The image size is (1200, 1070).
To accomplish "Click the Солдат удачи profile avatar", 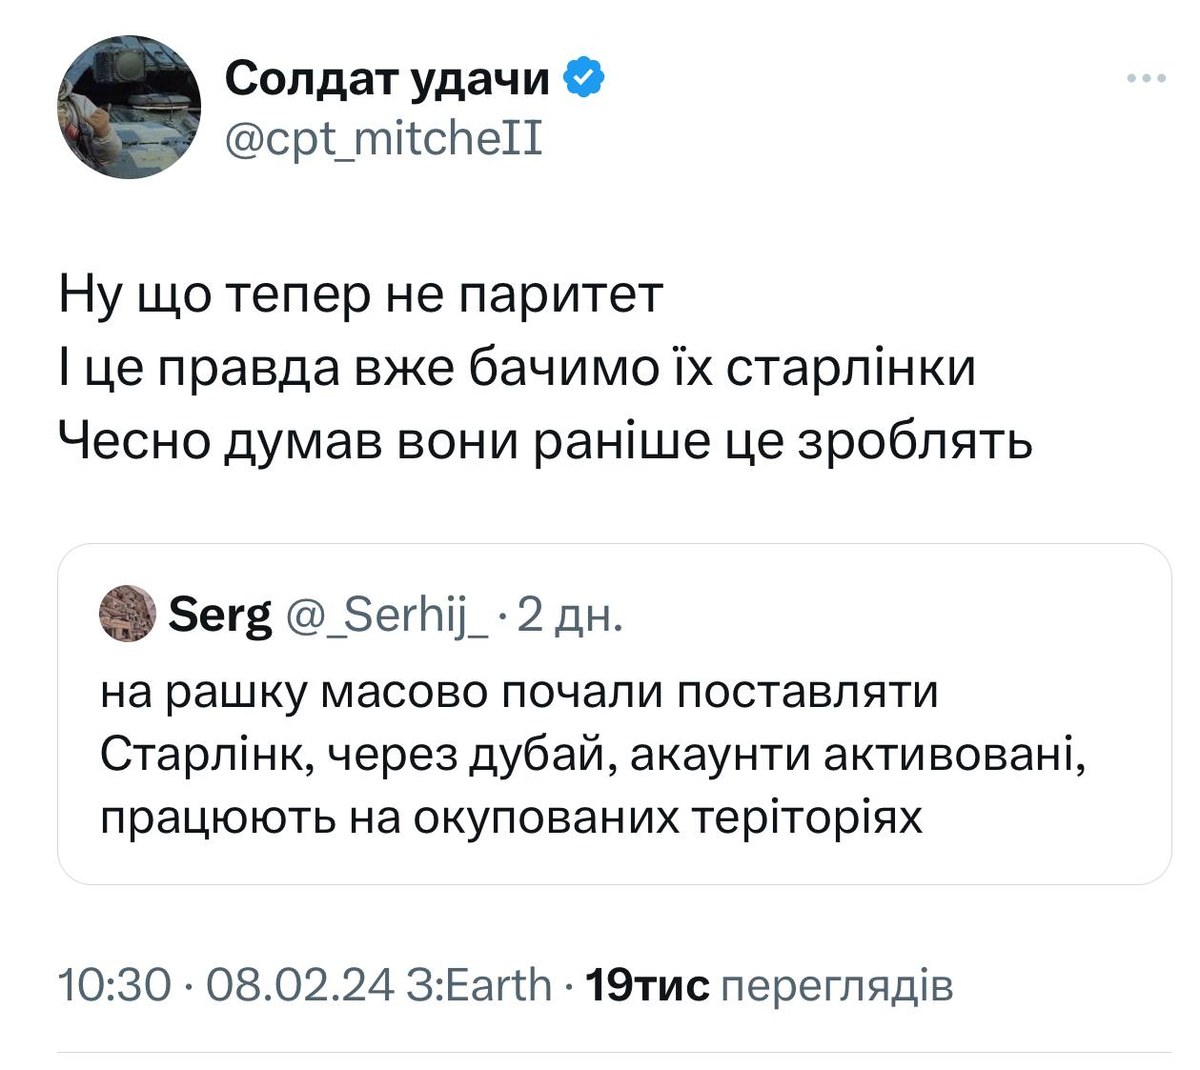I will click(x=130, y=107).
